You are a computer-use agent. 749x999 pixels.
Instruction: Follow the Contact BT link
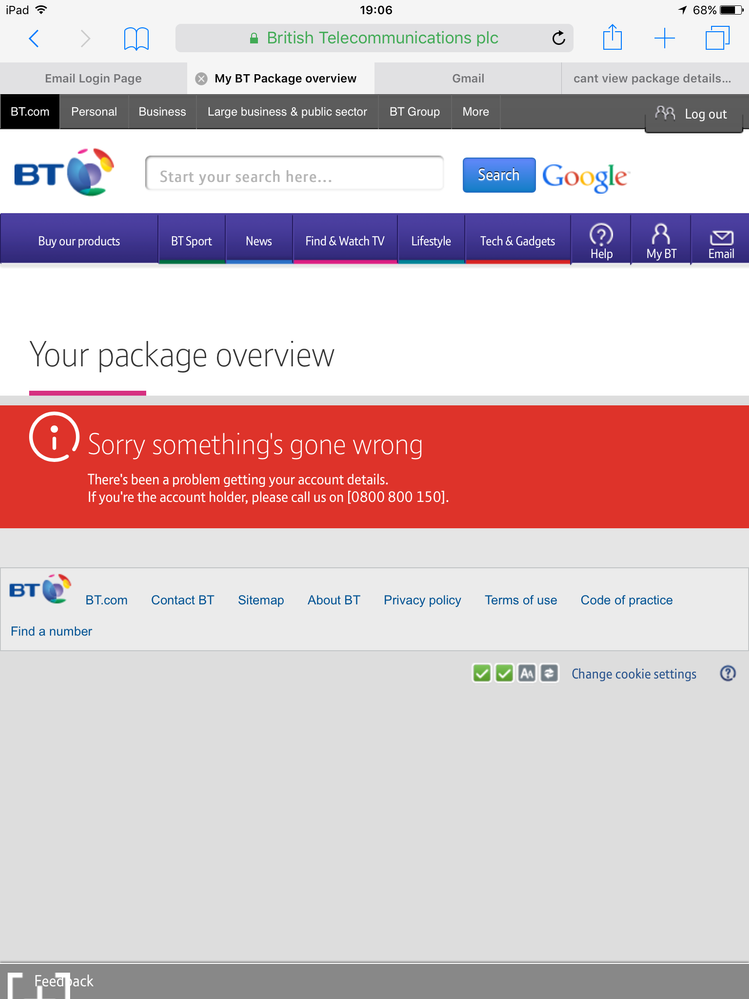(182, 600)
